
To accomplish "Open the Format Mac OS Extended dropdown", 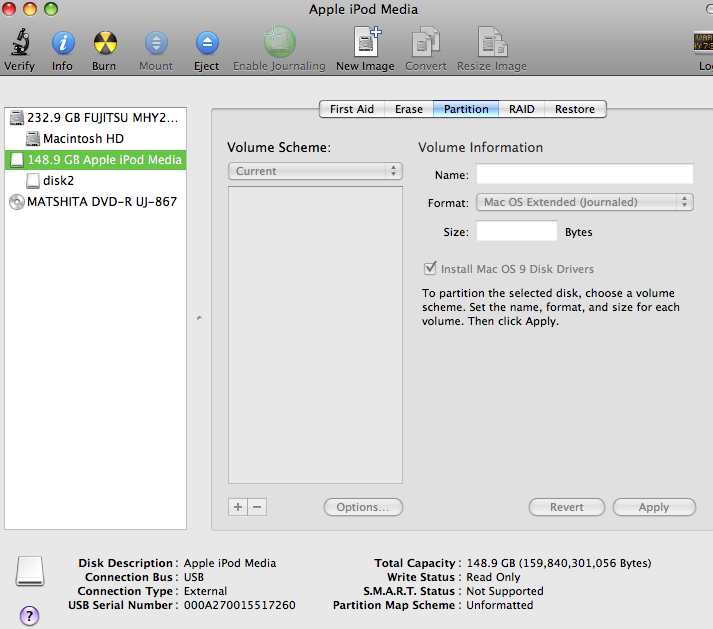I will click(x=585, y=202).
